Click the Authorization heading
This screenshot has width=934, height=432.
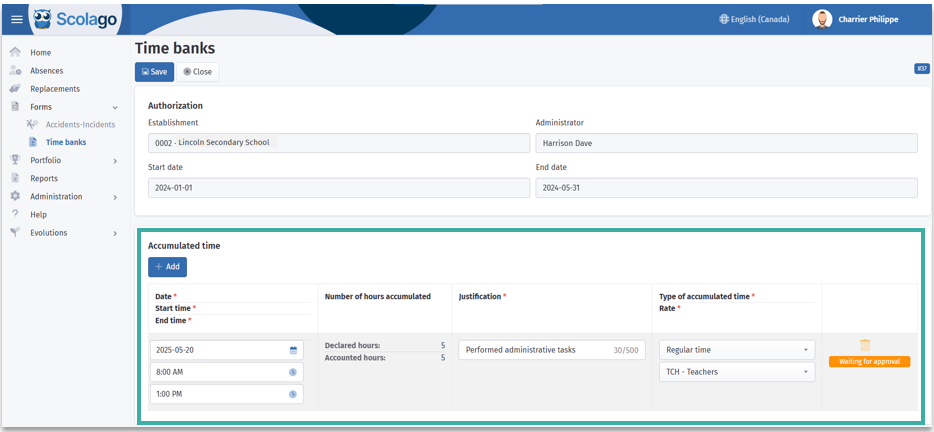[x=175, y=105]
